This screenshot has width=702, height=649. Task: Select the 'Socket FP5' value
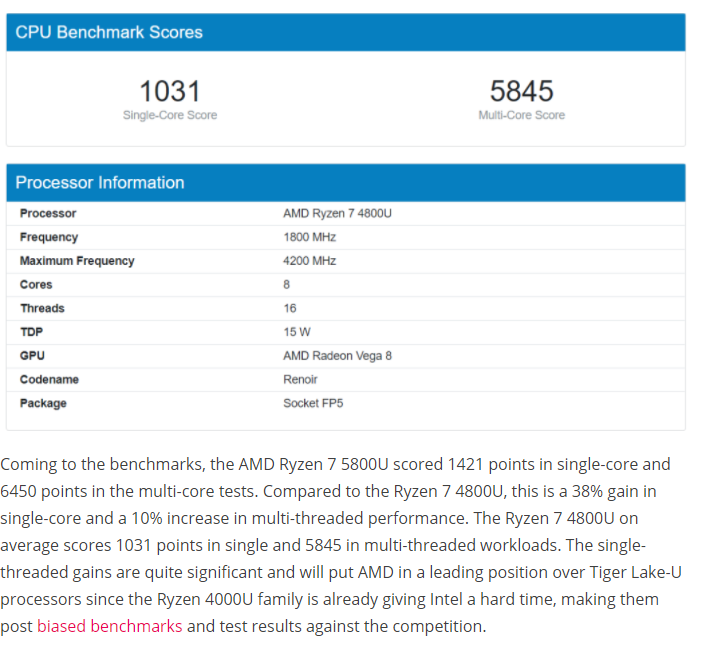[313, 403]
